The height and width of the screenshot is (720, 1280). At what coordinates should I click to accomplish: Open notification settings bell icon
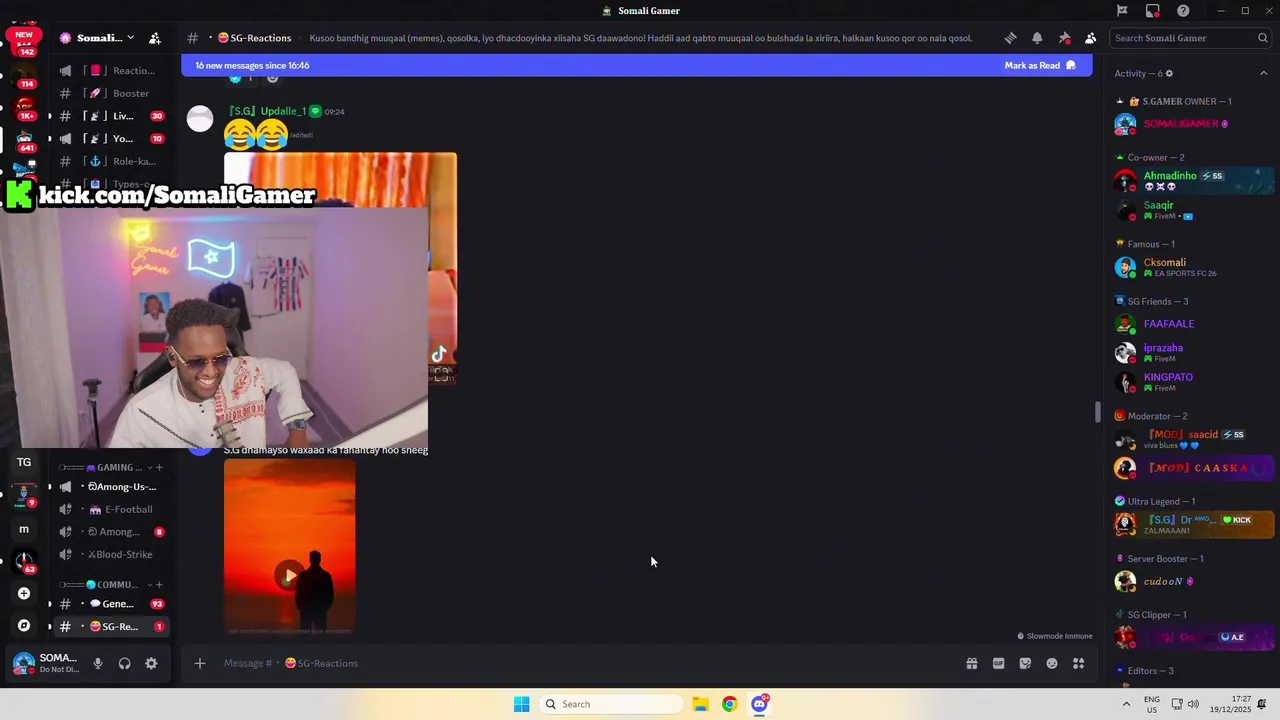(1037, 38)
